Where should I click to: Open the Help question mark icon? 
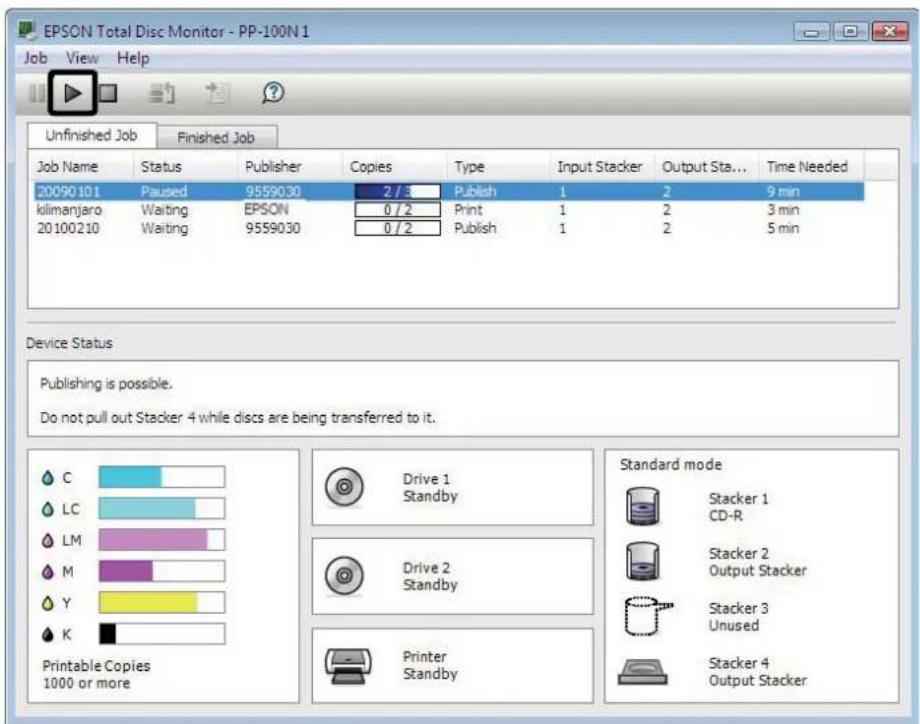[x=273, y=93]
